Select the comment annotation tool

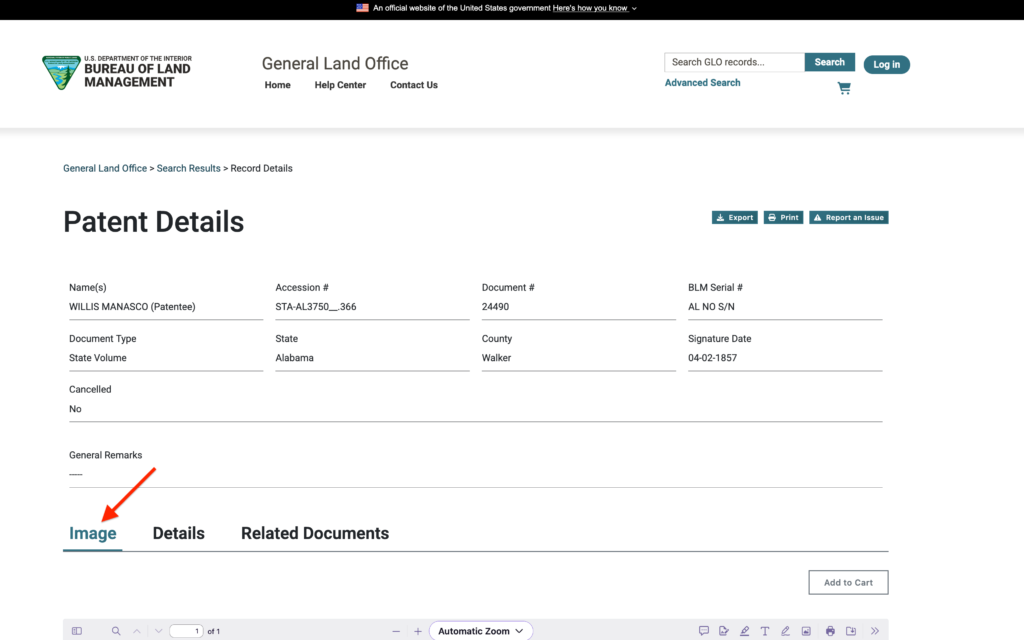[x=703, y=631]
